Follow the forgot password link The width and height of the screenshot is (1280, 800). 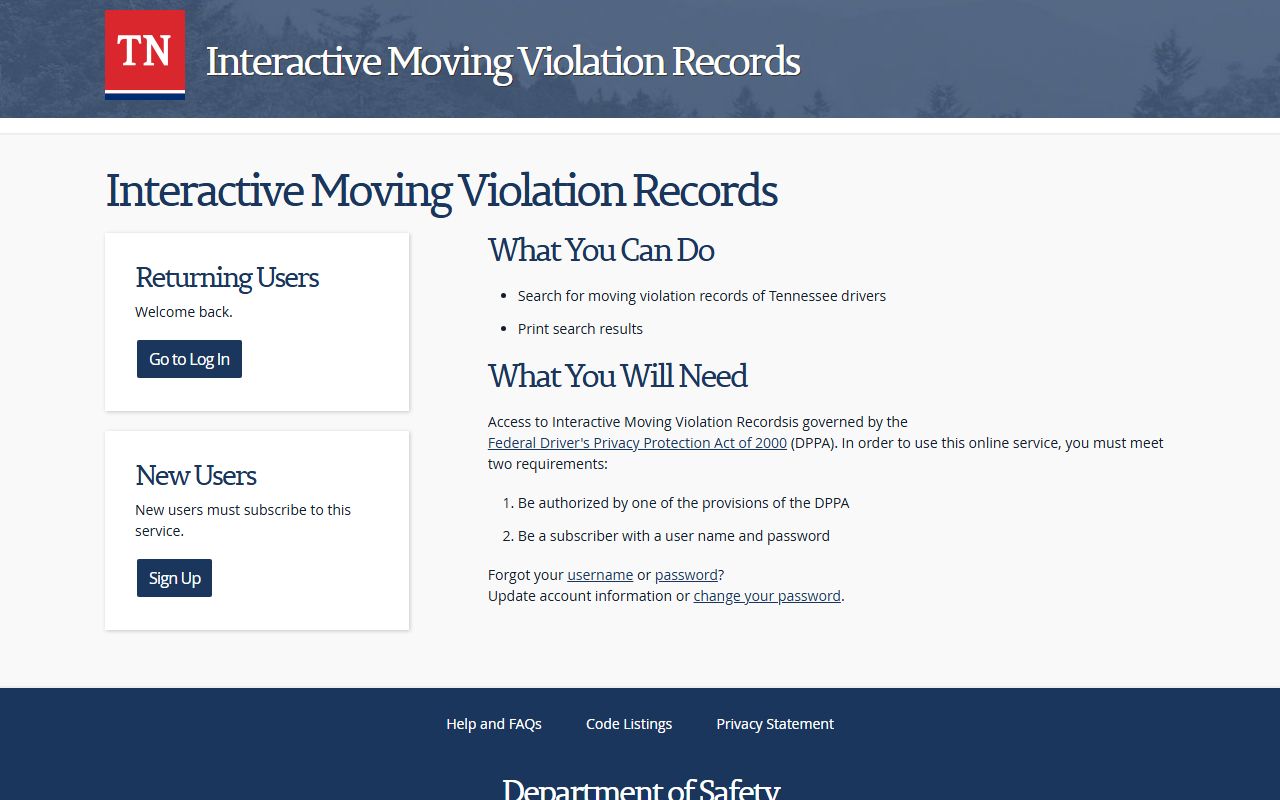686,575
